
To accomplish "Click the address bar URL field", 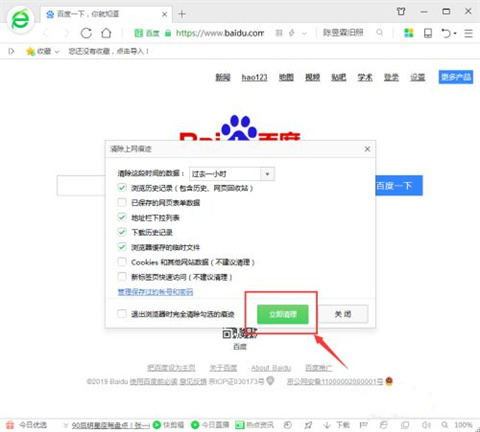I will (220, 33).
